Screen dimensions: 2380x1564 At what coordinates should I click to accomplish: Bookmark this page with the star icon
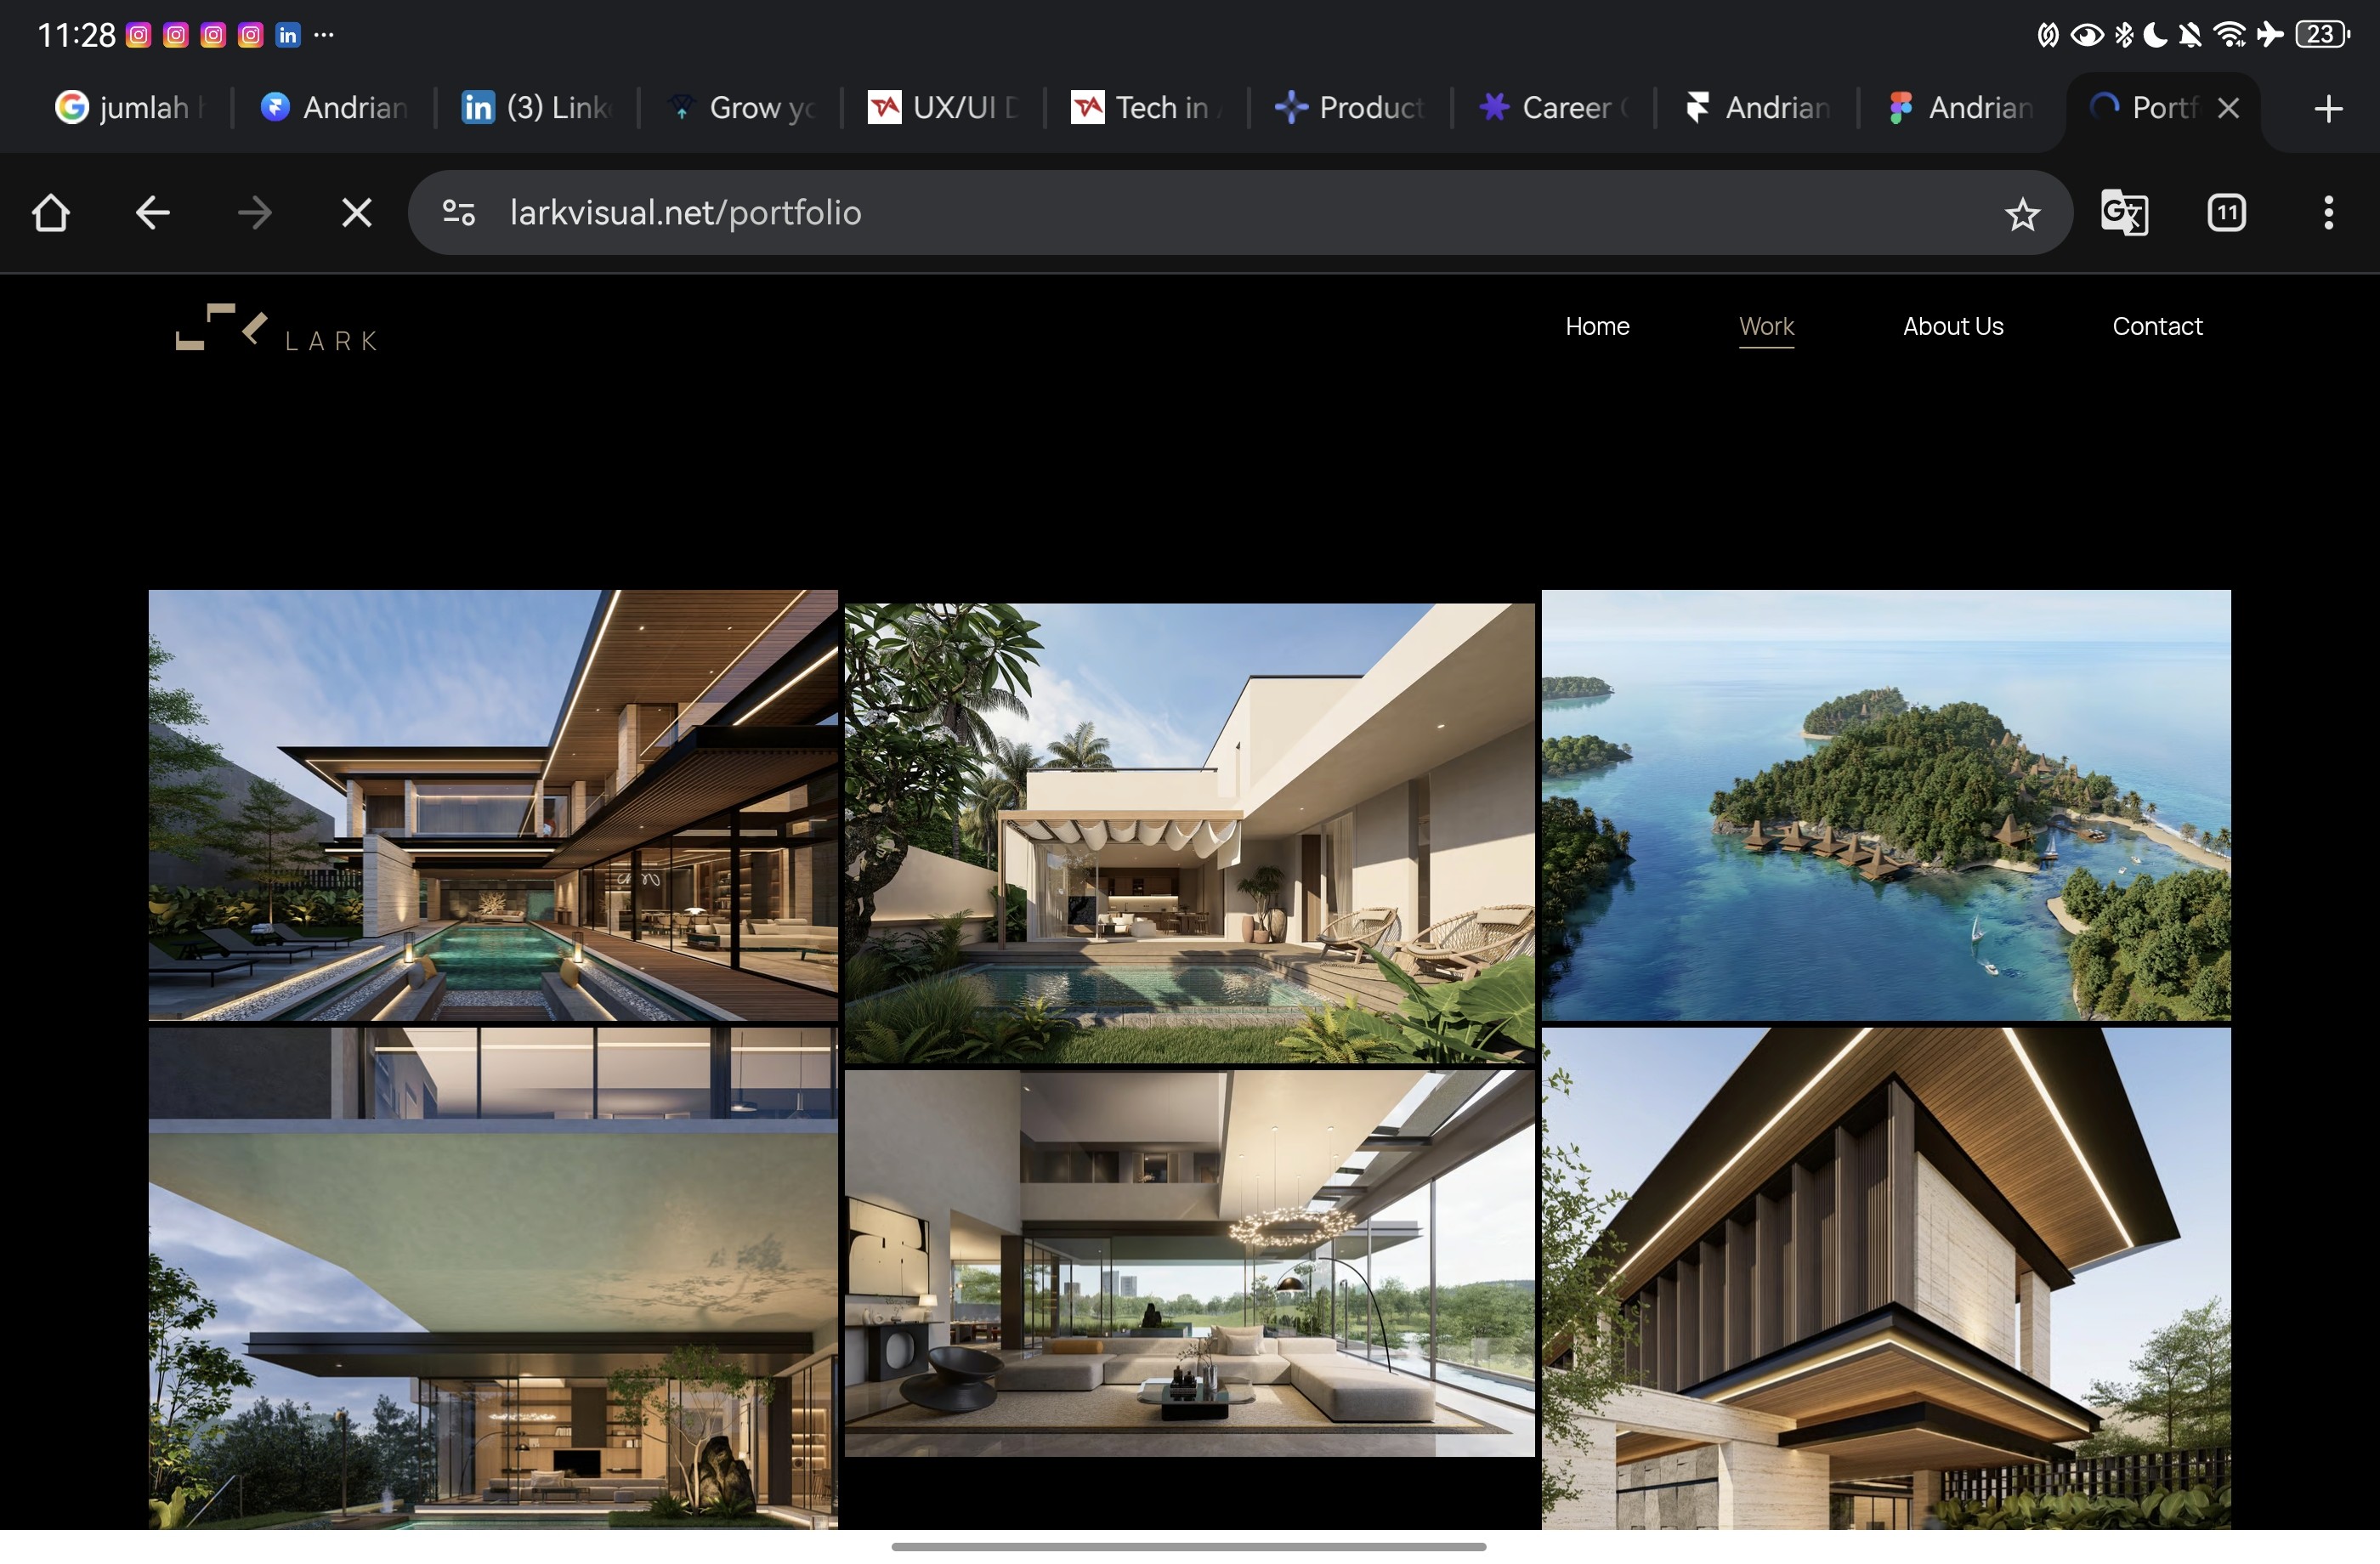click(x=2022, y=213)
